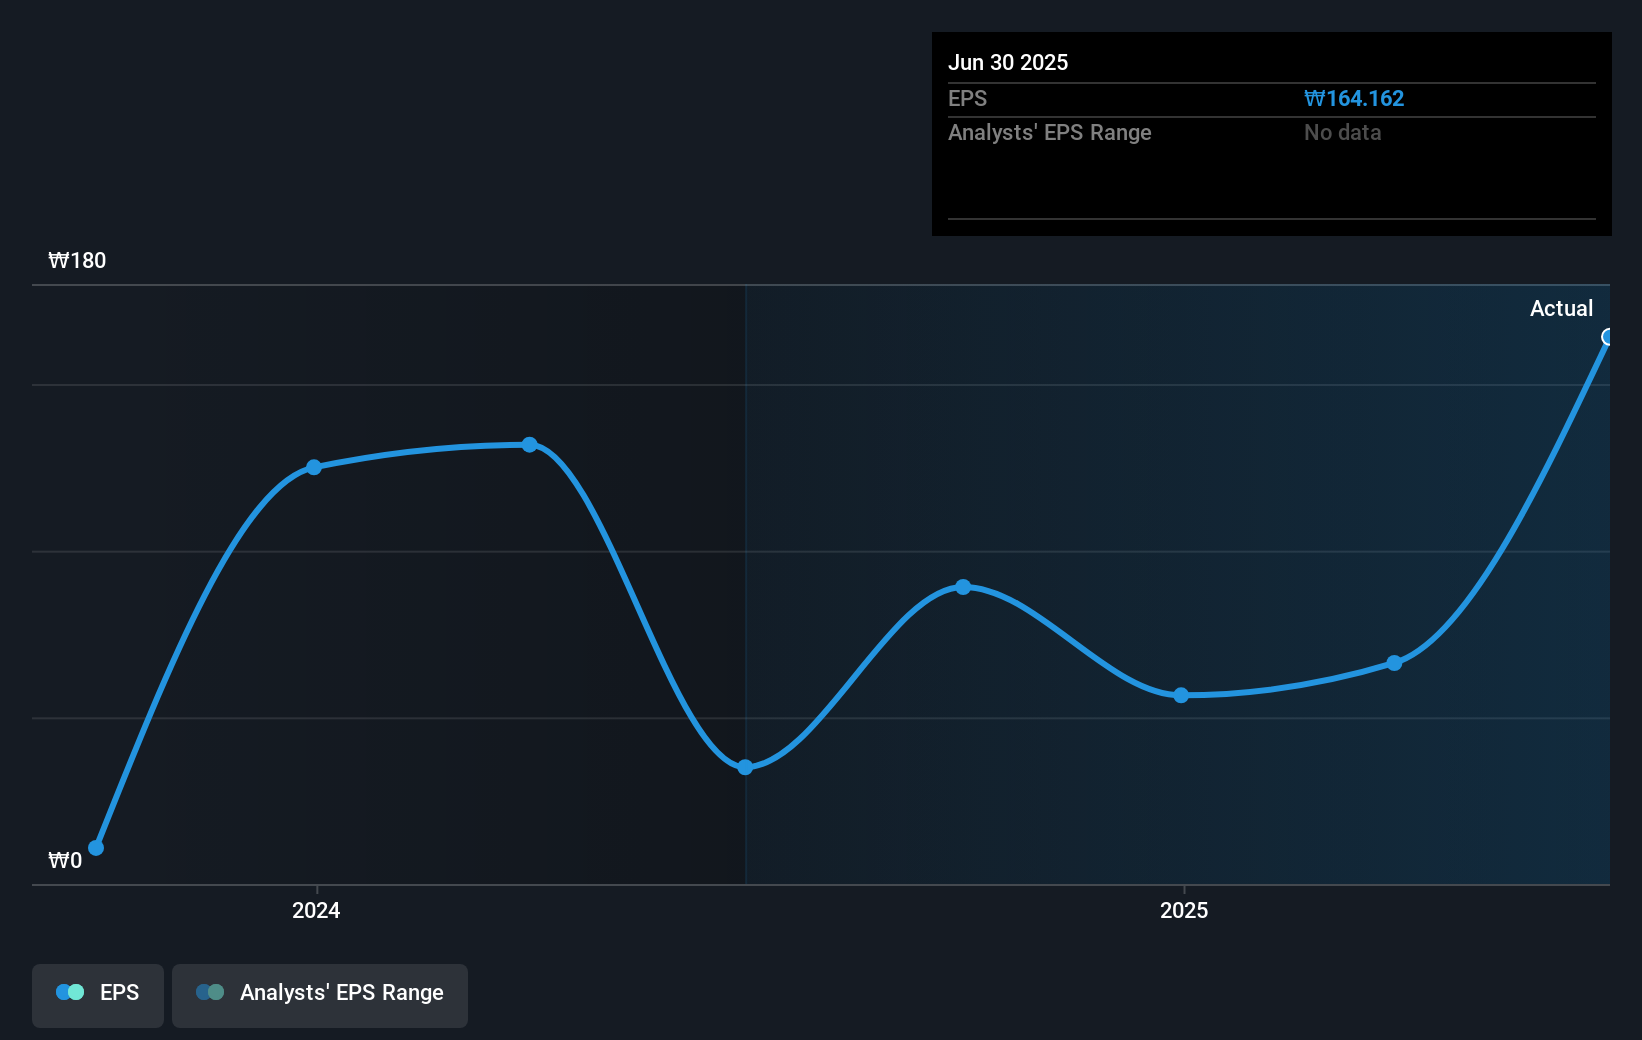Screen dimensions: 1642x1040
Task: Click the Analysts' EPS Range legend dots icon
Action: 211,992
